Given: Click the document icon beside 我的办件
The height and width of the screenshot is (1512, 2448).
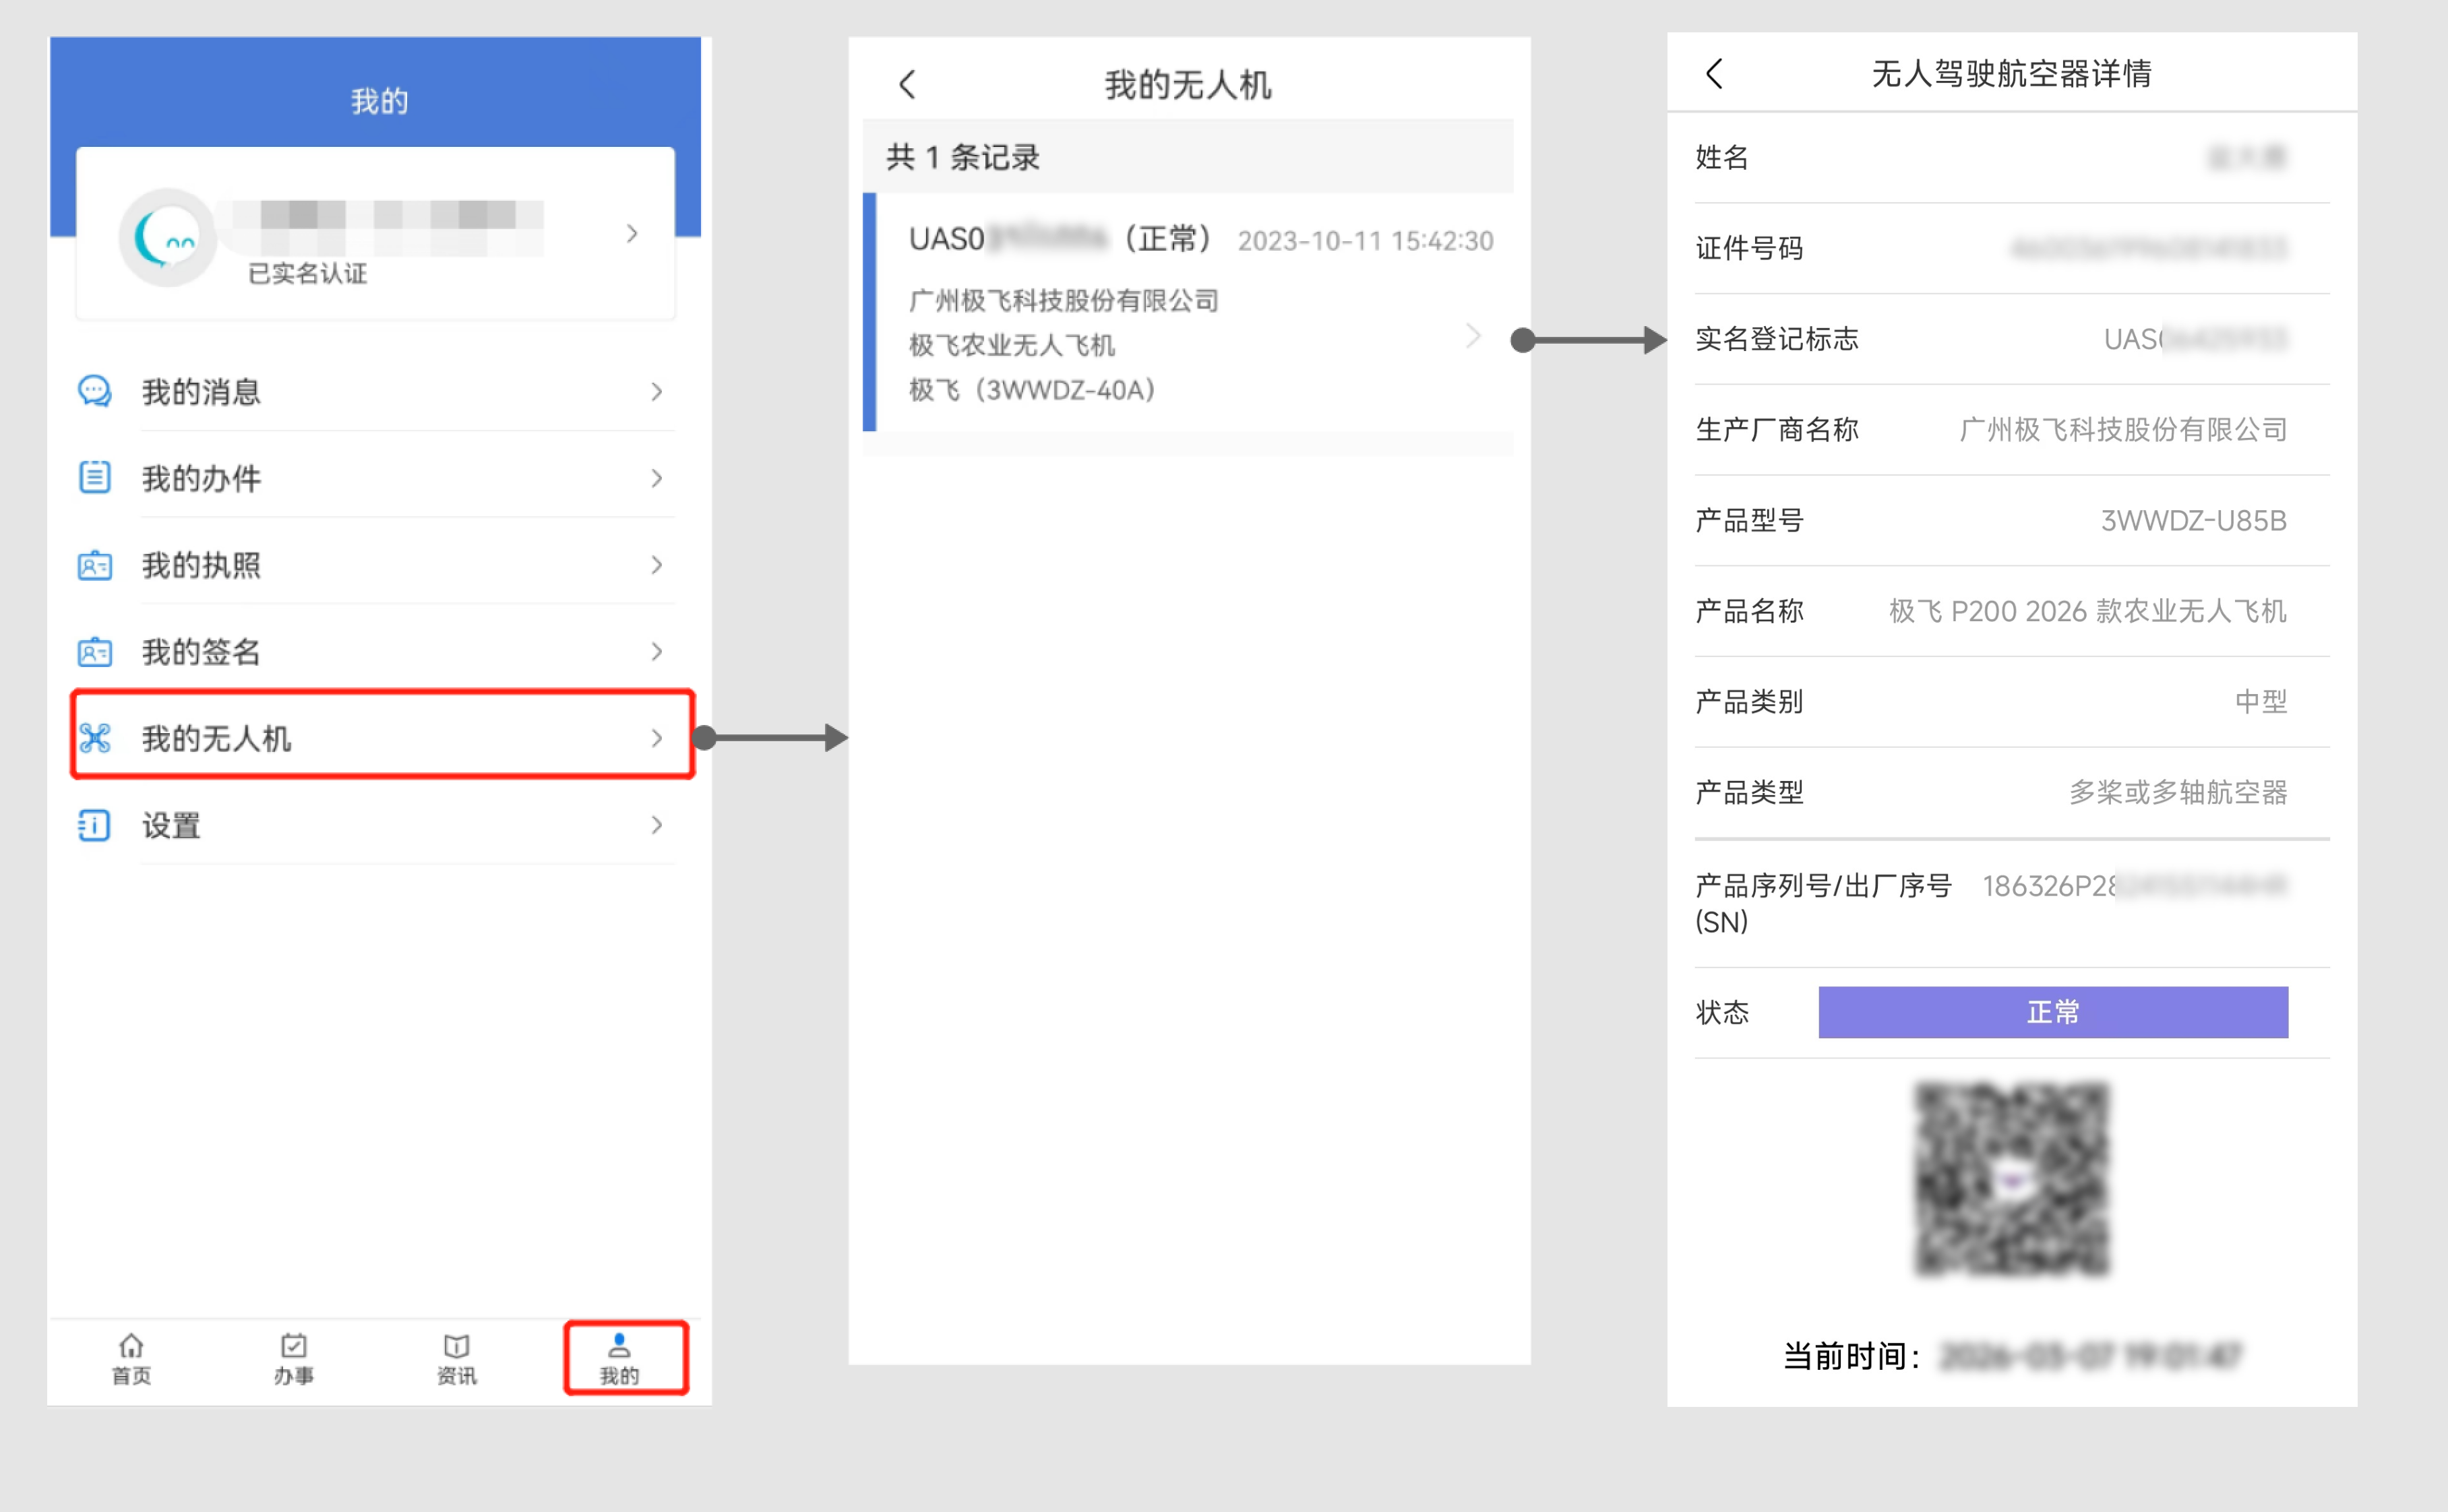Looking at the screenshot, I should click(x=95, y=477).
